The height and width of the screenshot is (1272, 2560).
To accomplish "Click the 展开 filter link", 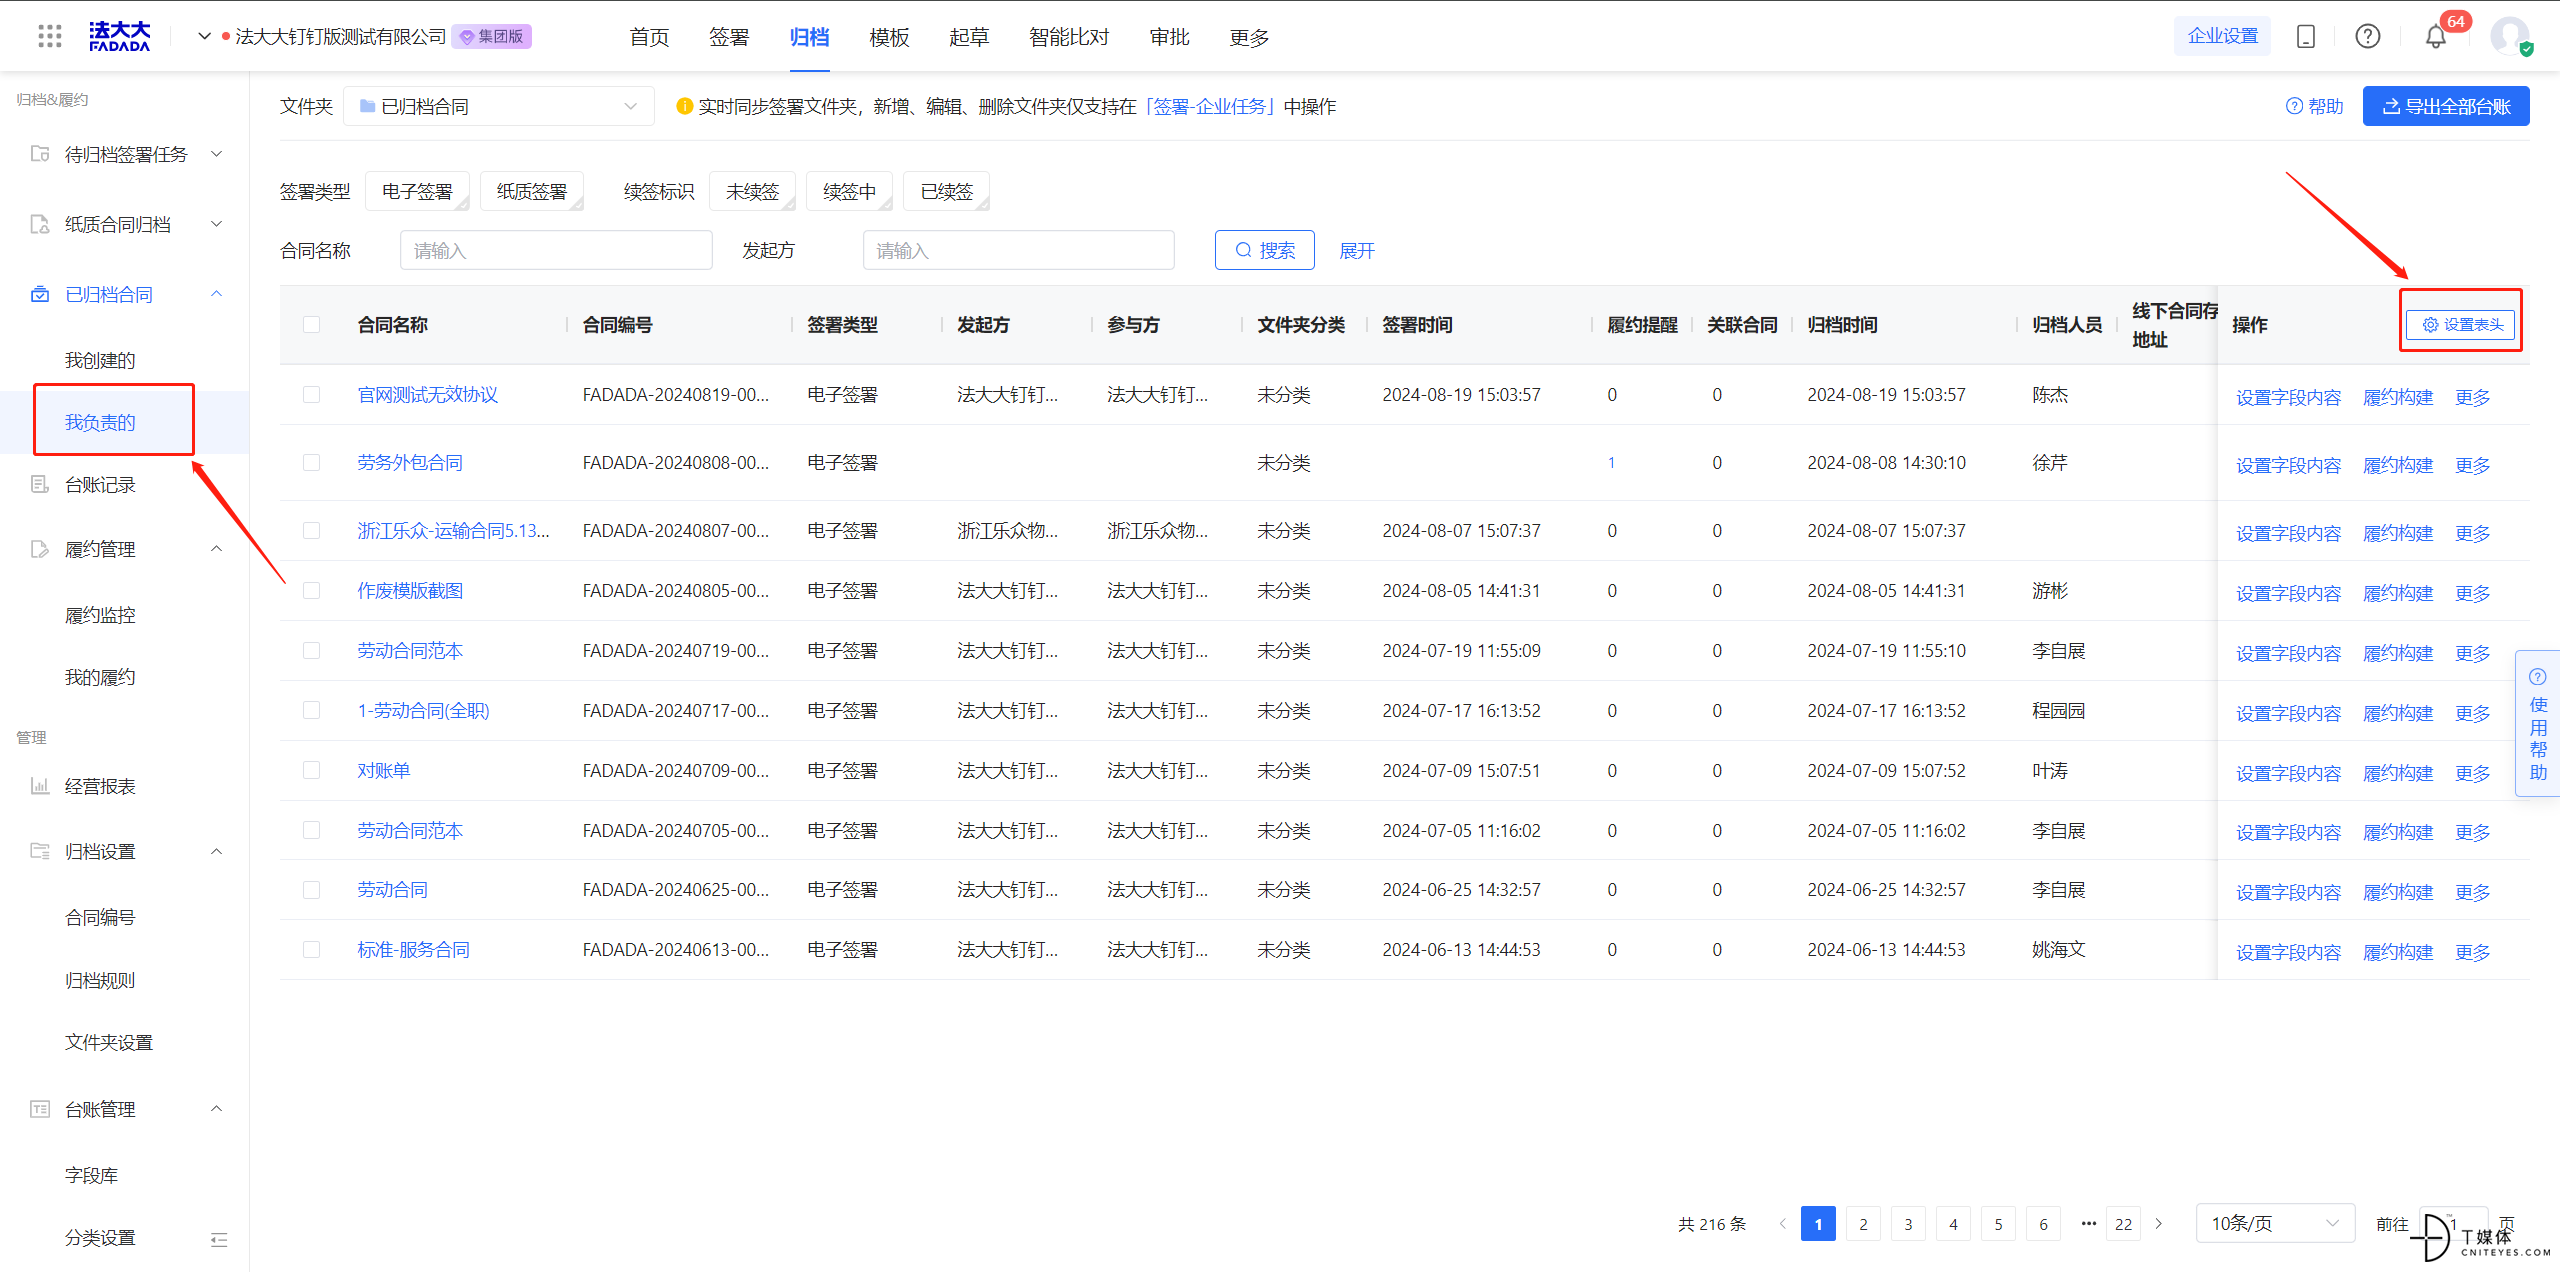I will tap(1357, 251).
